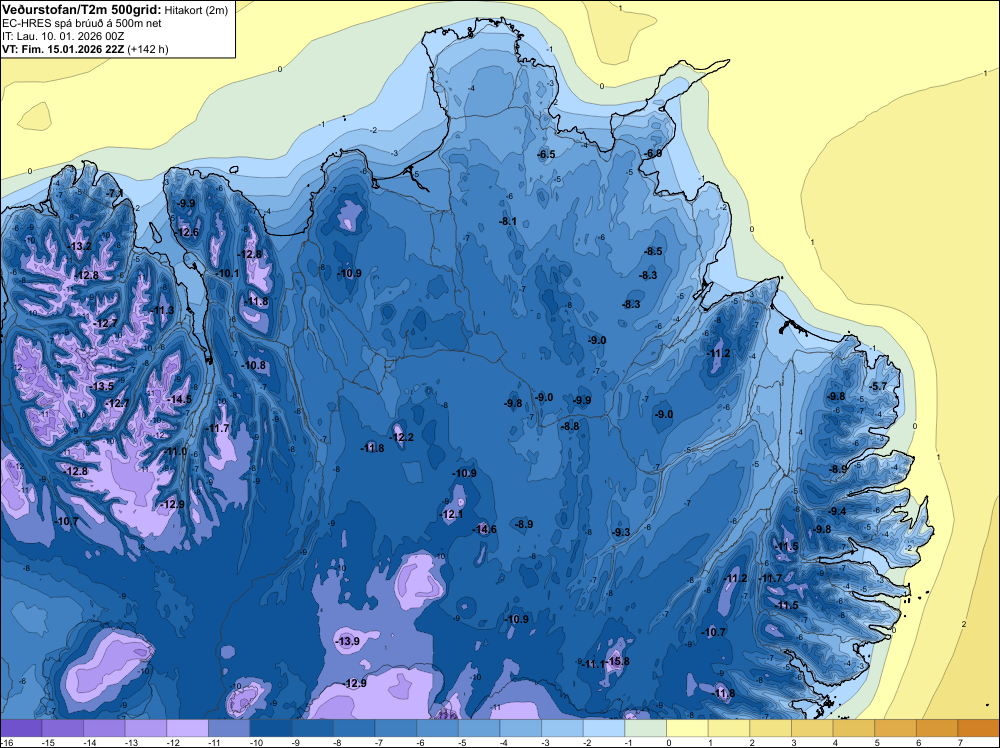Click the legend tick label 0
Viewport: 1000px width, 748px height.
(x=669, y=742)
